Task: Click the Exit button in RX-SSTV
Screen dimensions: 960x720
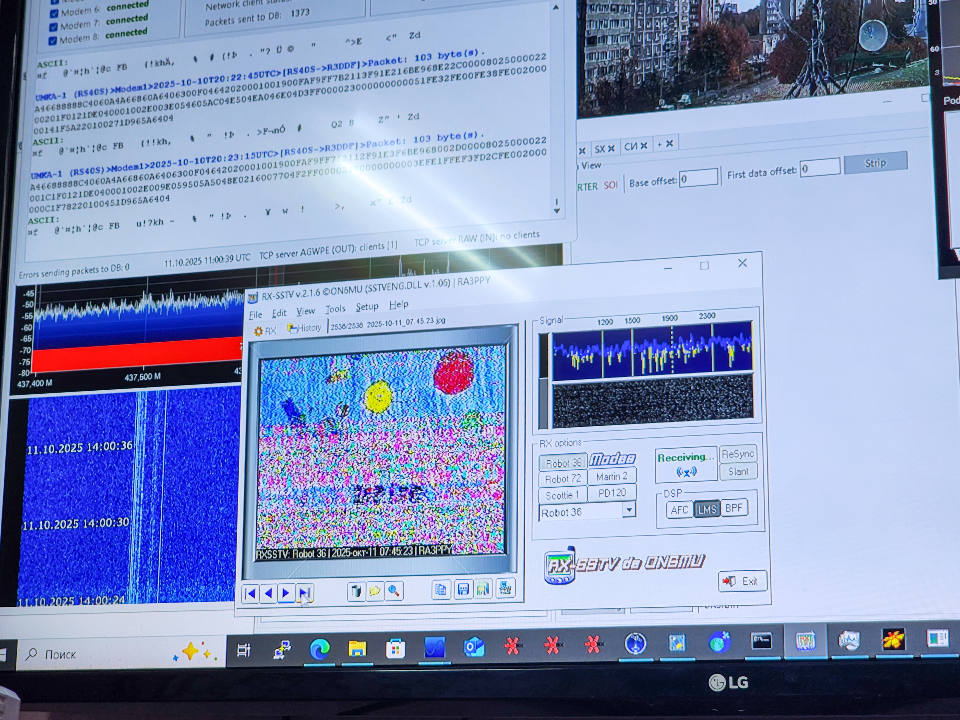Action: click(x=743, y=581)
